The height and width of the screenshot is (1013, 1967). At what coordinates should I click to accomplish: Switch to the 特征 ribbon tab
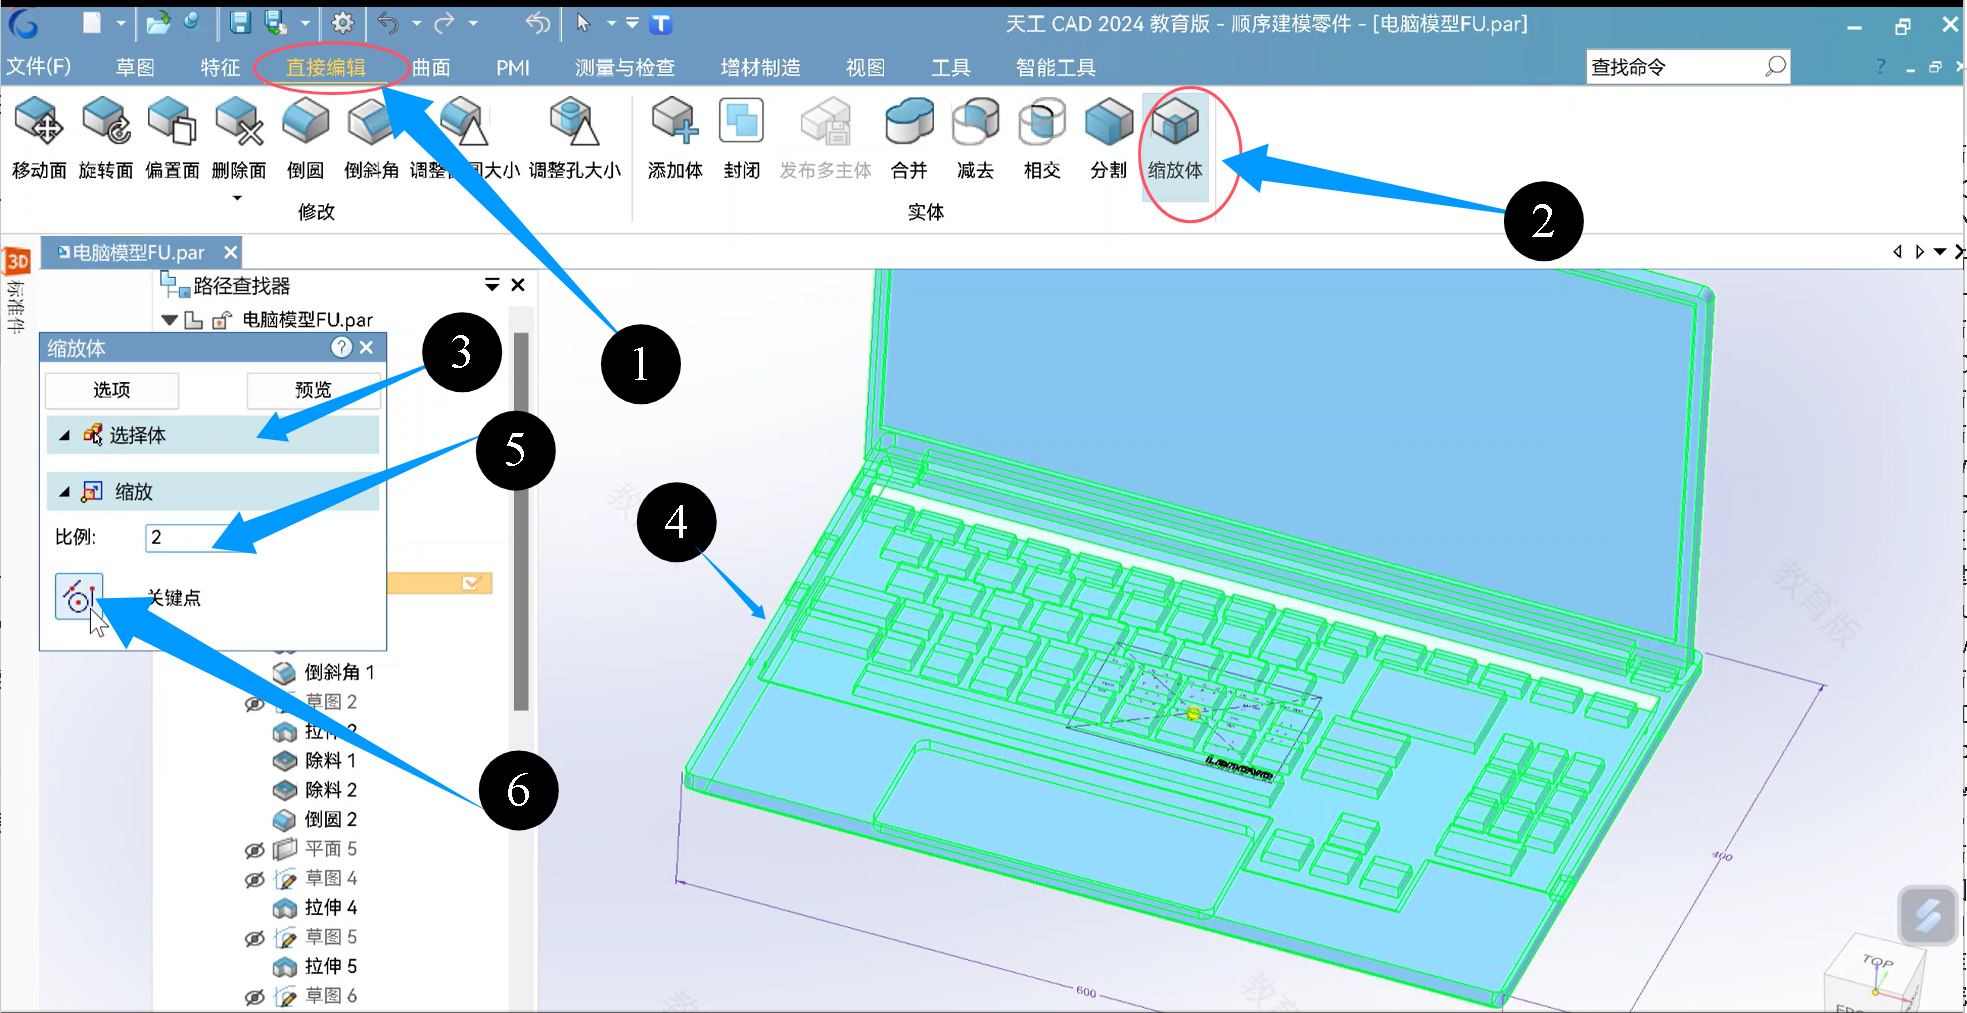(220, 67)
